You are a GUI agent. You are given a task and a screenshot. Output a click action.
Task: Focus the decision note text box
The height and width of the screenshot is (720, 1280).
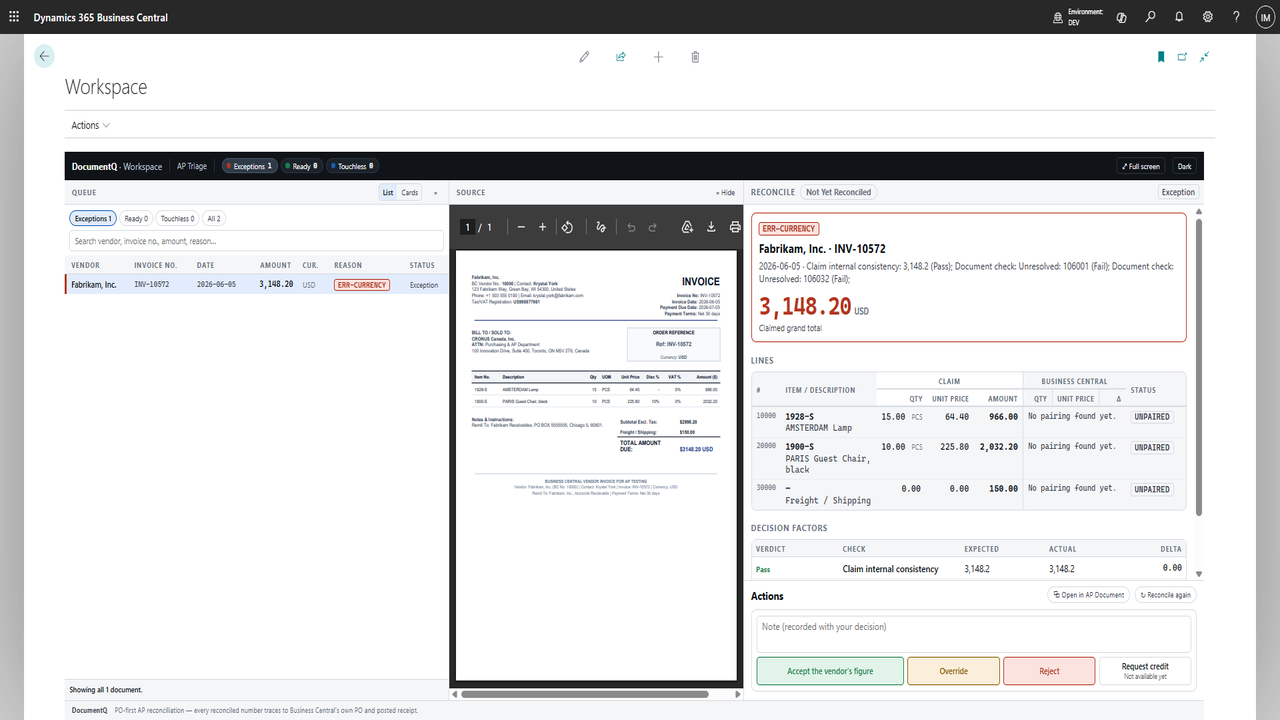tap(973, 634)
